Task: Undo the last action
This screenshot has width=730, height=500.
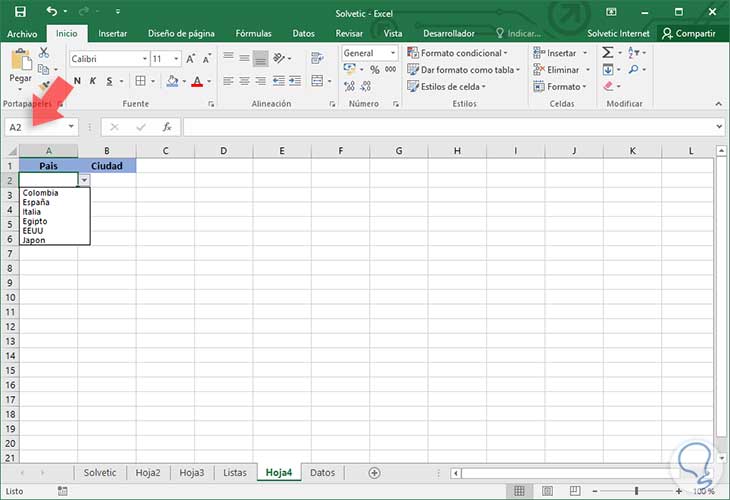Action: point(52,11)
